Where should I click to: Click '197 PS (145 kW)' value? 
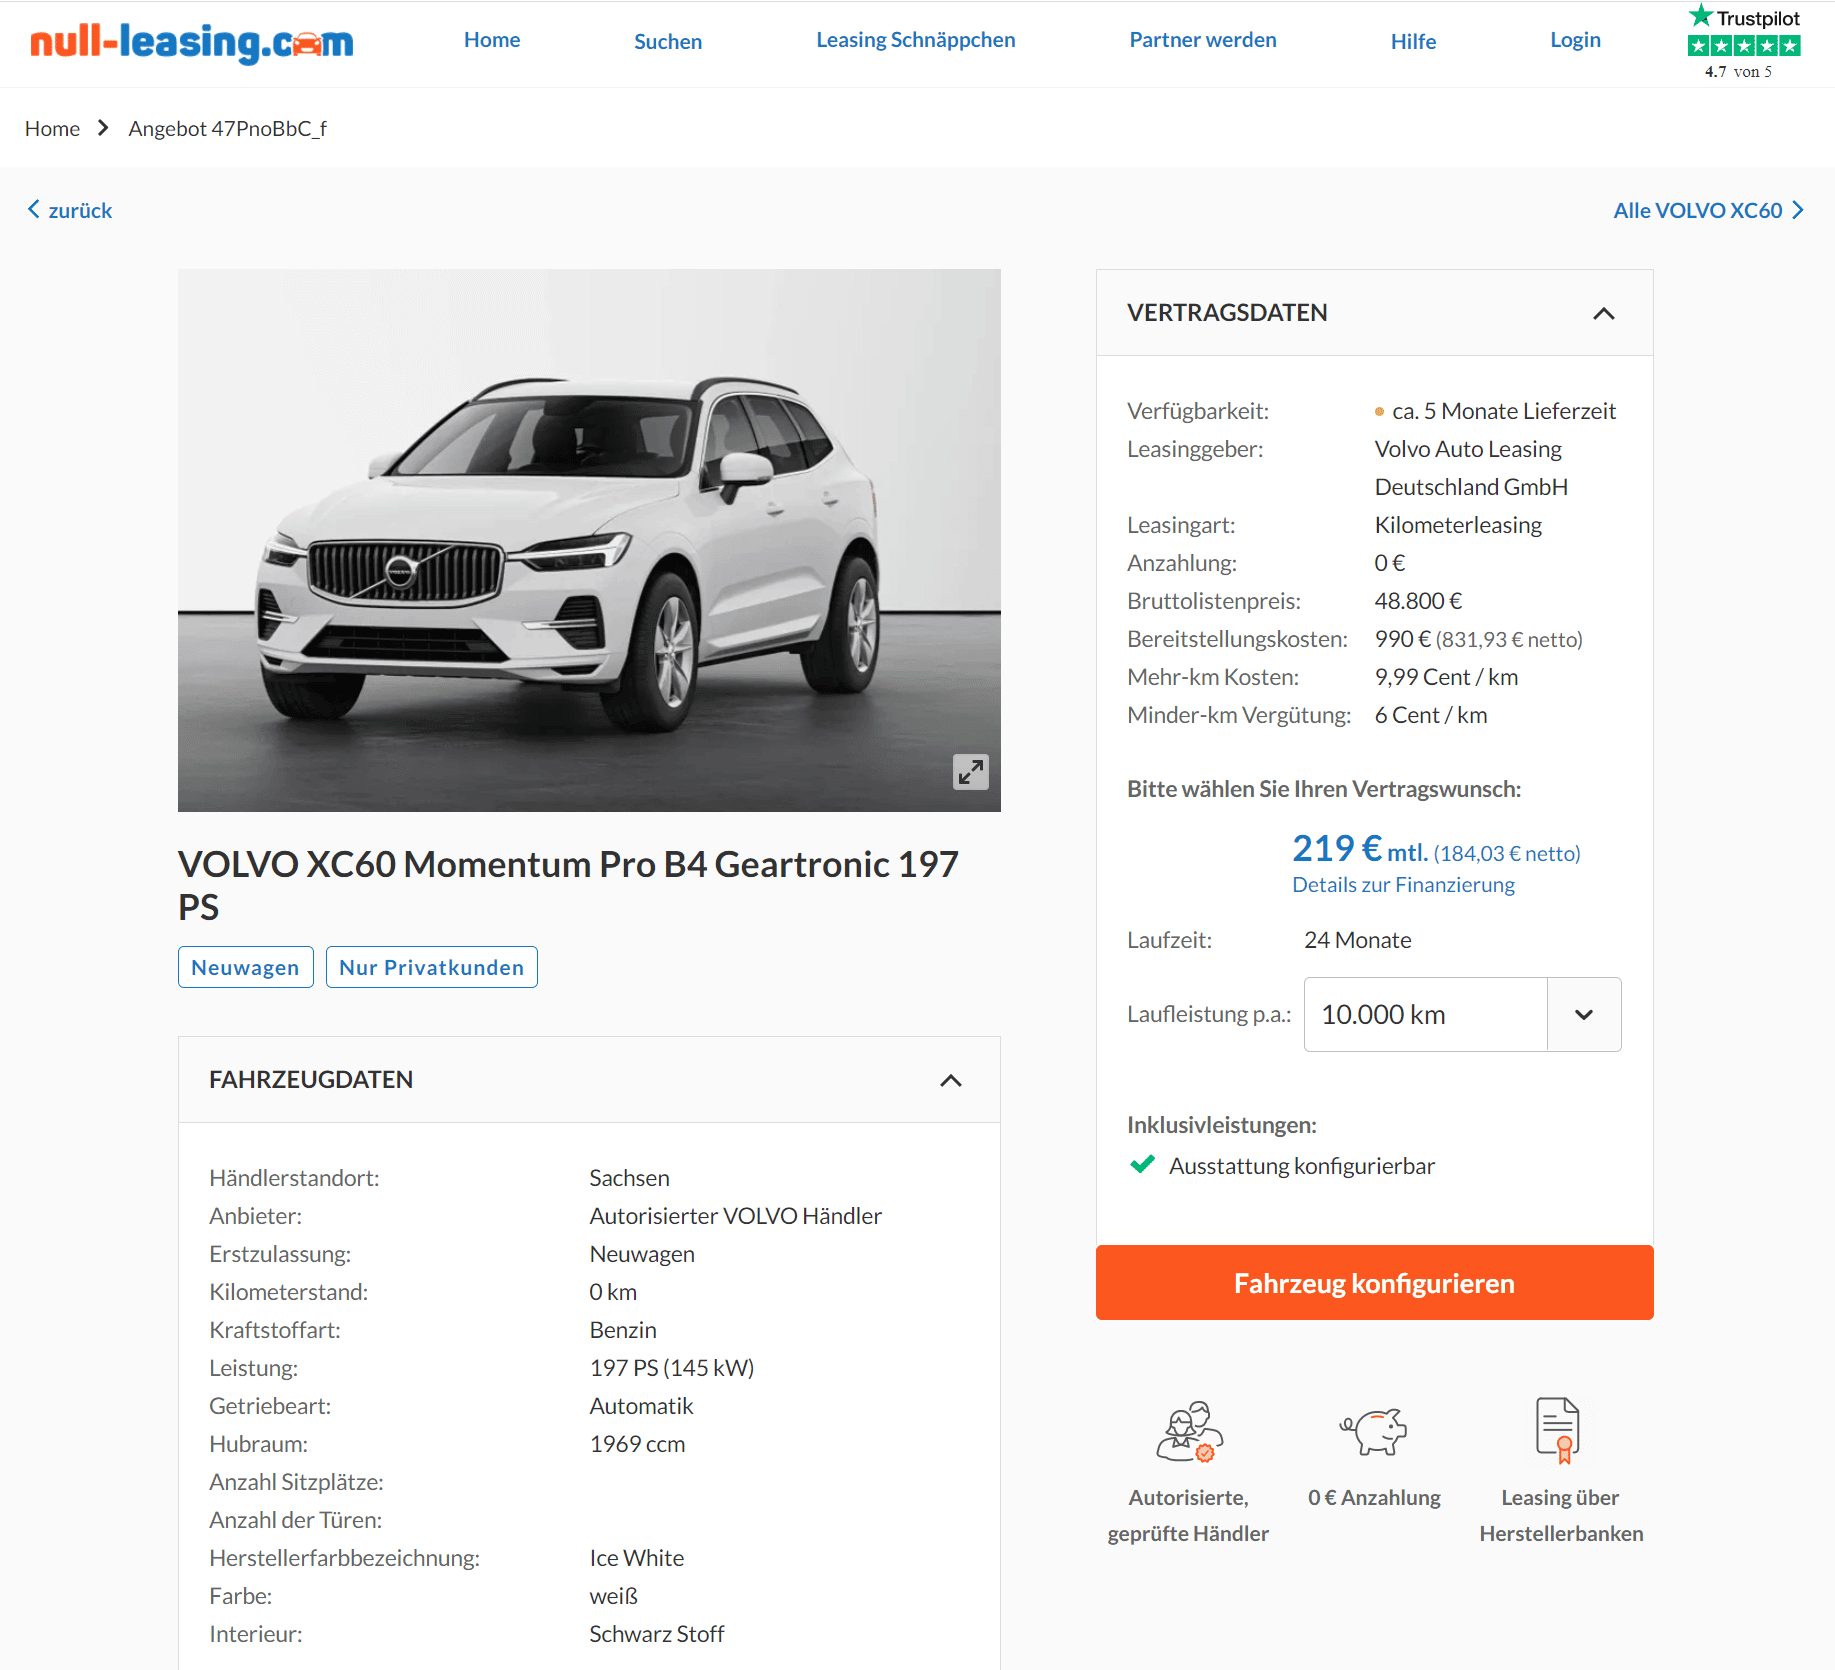(671, 1368)
